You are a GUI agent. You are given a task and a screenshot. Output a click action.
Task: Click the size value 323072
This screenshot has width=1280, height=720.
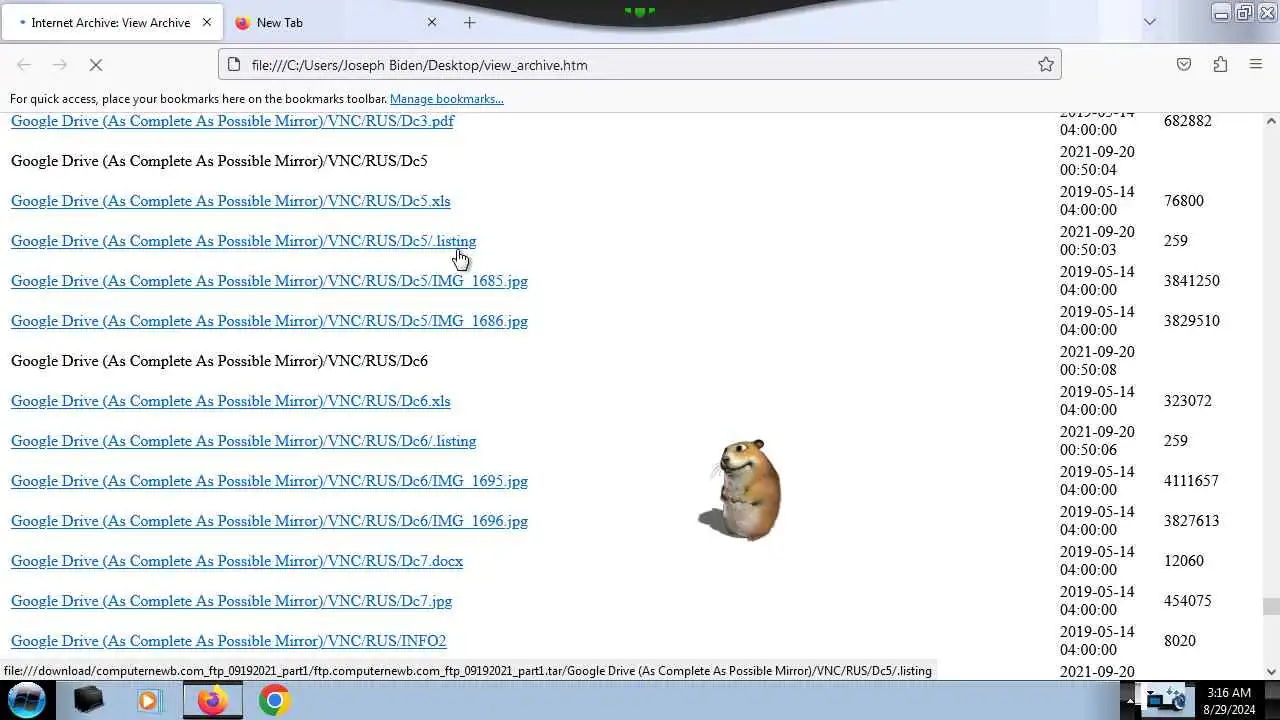pyautogui.click(x=1188, y=401)
